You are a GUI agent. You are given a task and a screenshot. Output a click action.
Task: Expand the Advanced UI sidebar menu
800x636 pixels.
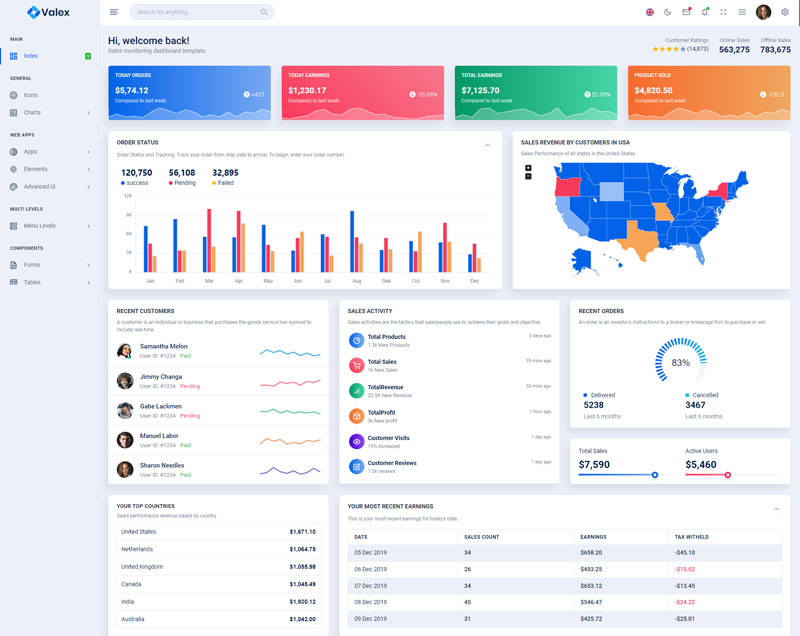pos(48,186)
